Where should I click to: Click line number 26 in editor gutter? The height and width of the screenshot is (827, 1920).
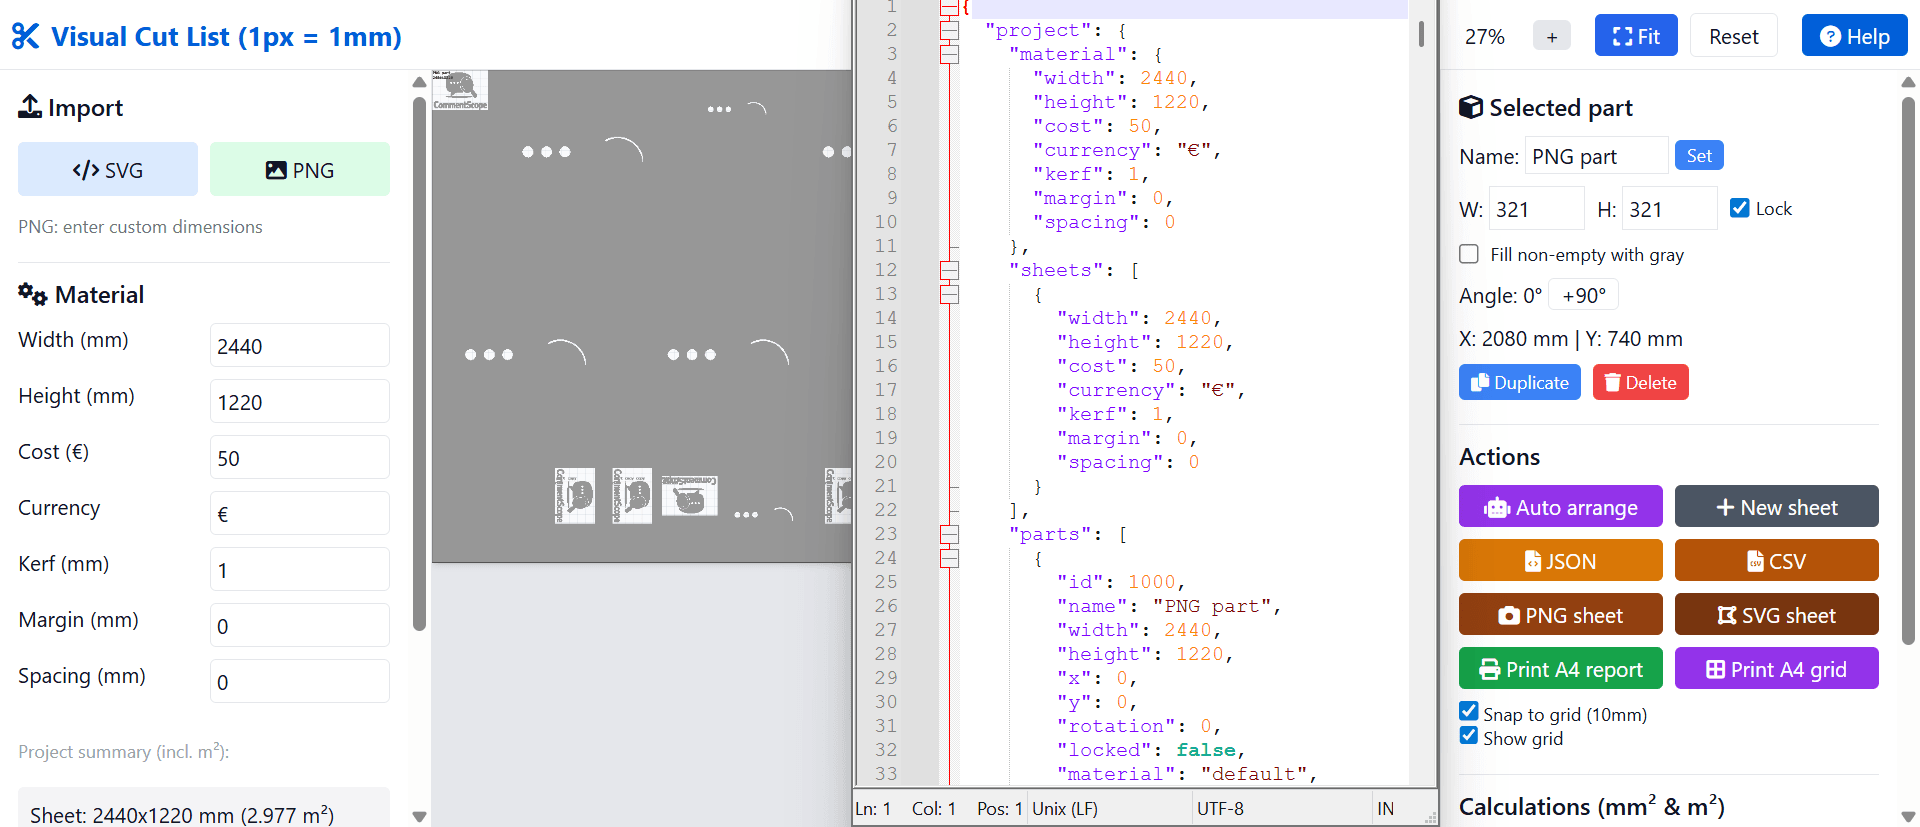pyautogui.click(x=886, y=606)
